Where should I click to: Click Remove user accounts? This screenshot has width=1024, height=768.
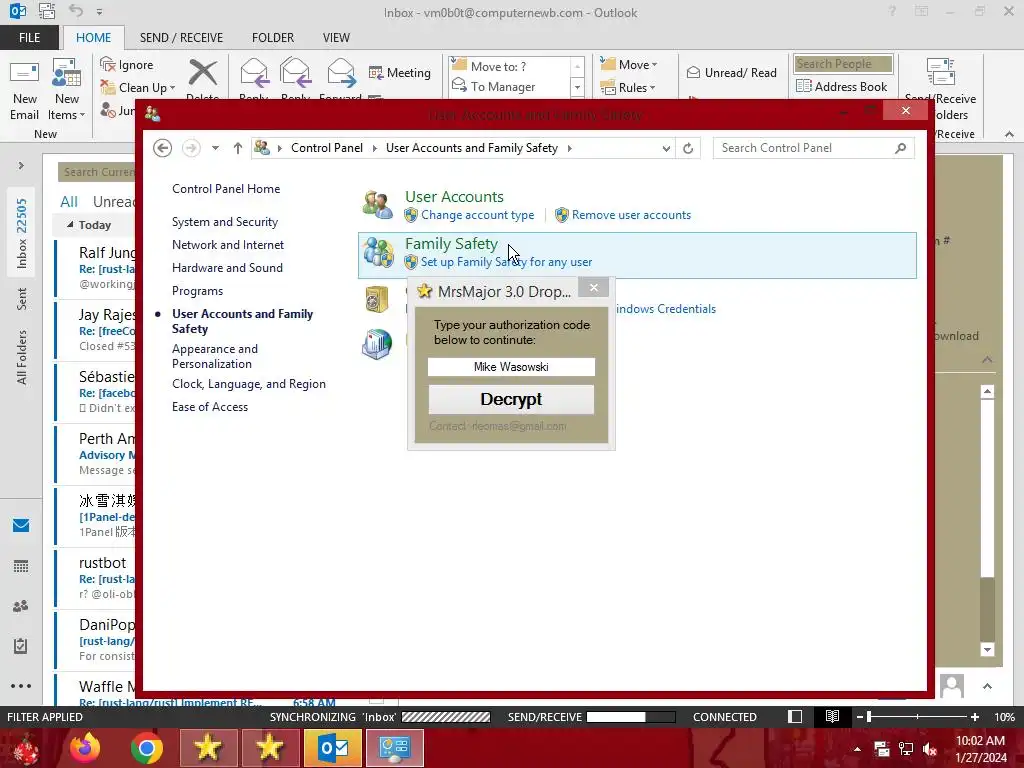pyautogui.click(x=631, y=215)
